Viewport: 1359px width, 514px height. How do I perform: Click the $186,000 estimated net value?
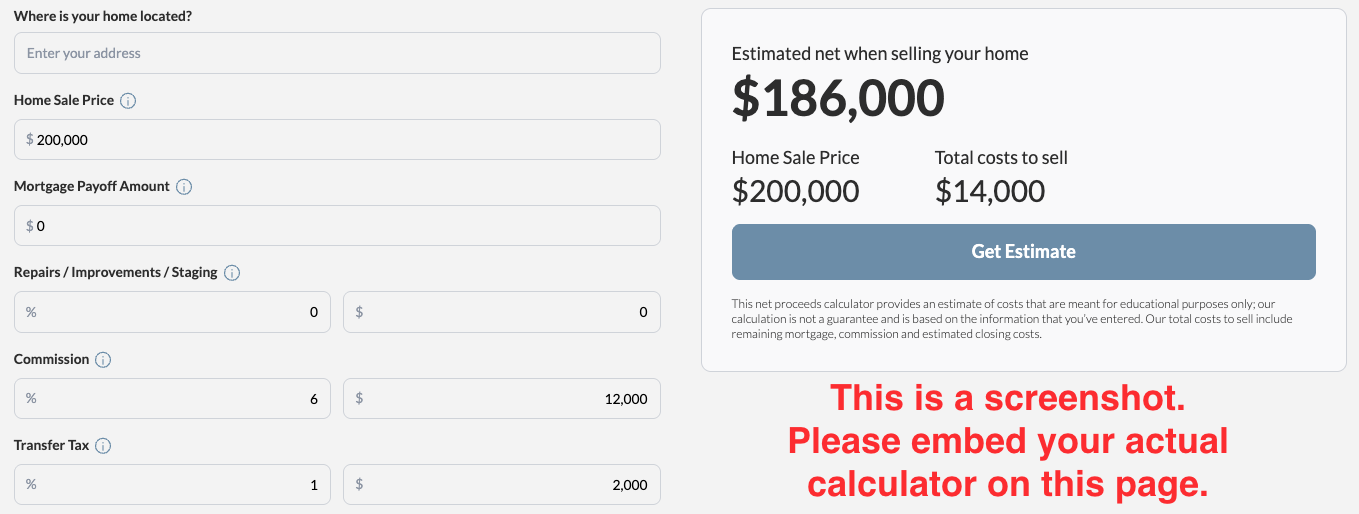point(838,98)
